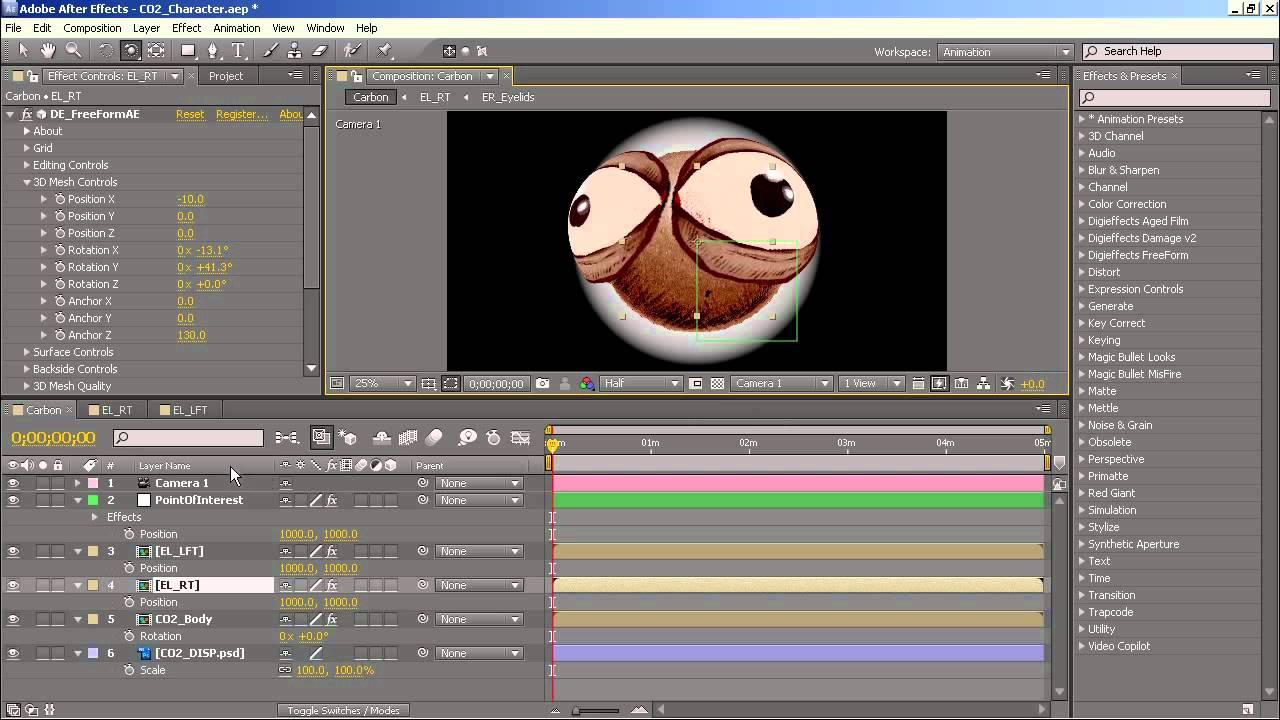The height and width of the screenshot is (720, 1280).
Task: Click the DE_FreeFormAE effect Reset link
Action: click(190, 114)
